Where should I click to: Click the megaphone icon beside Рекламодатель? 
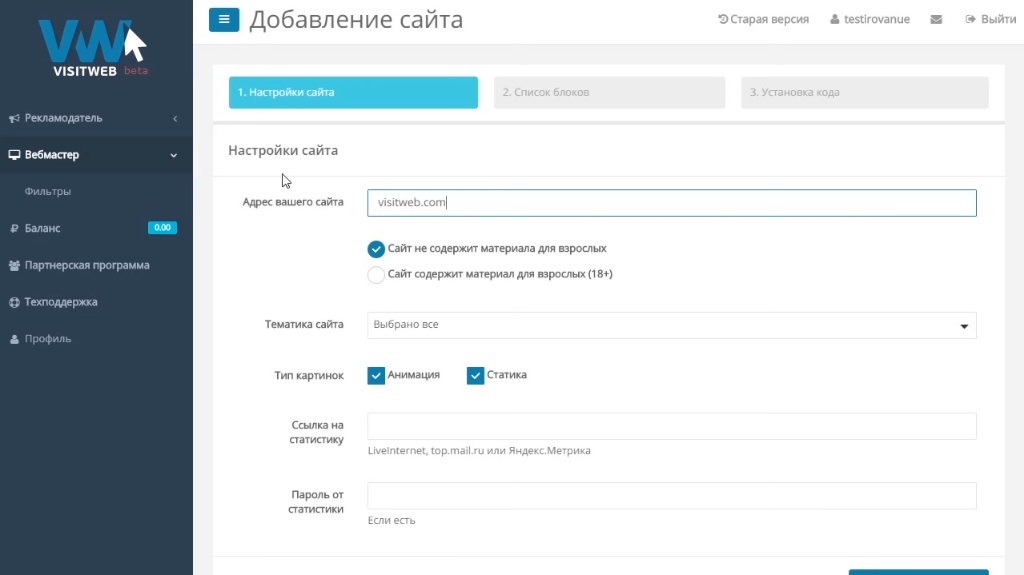point(14,118)
